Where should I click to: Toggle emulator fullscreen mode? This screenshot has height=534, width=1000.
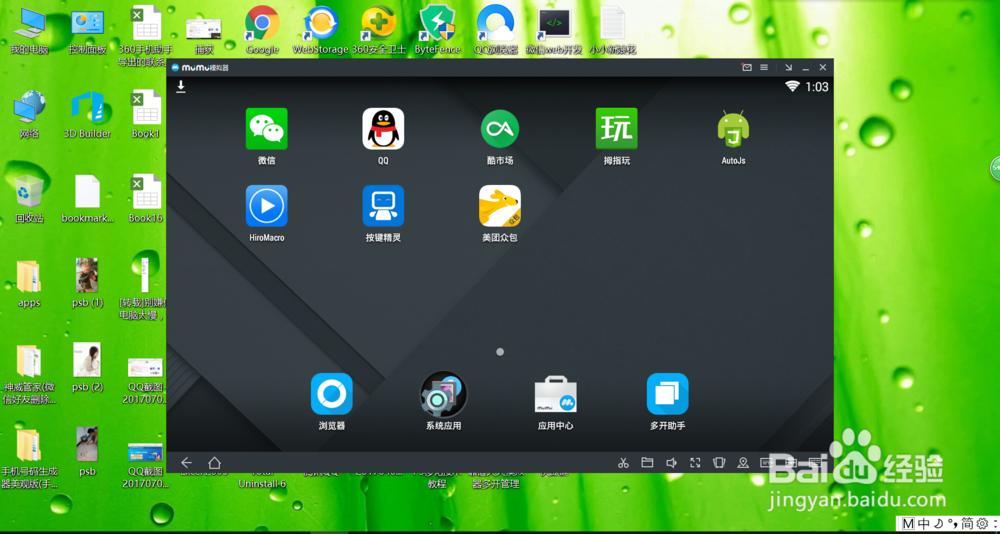pos(696,463)
